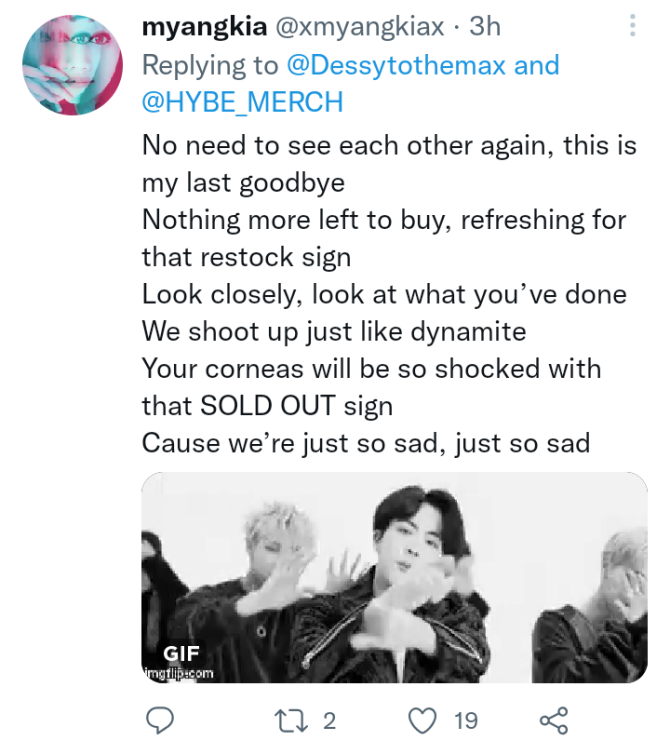Open myangkia's round profile avatar
The image size is (670, 754).
pos(73,65)
